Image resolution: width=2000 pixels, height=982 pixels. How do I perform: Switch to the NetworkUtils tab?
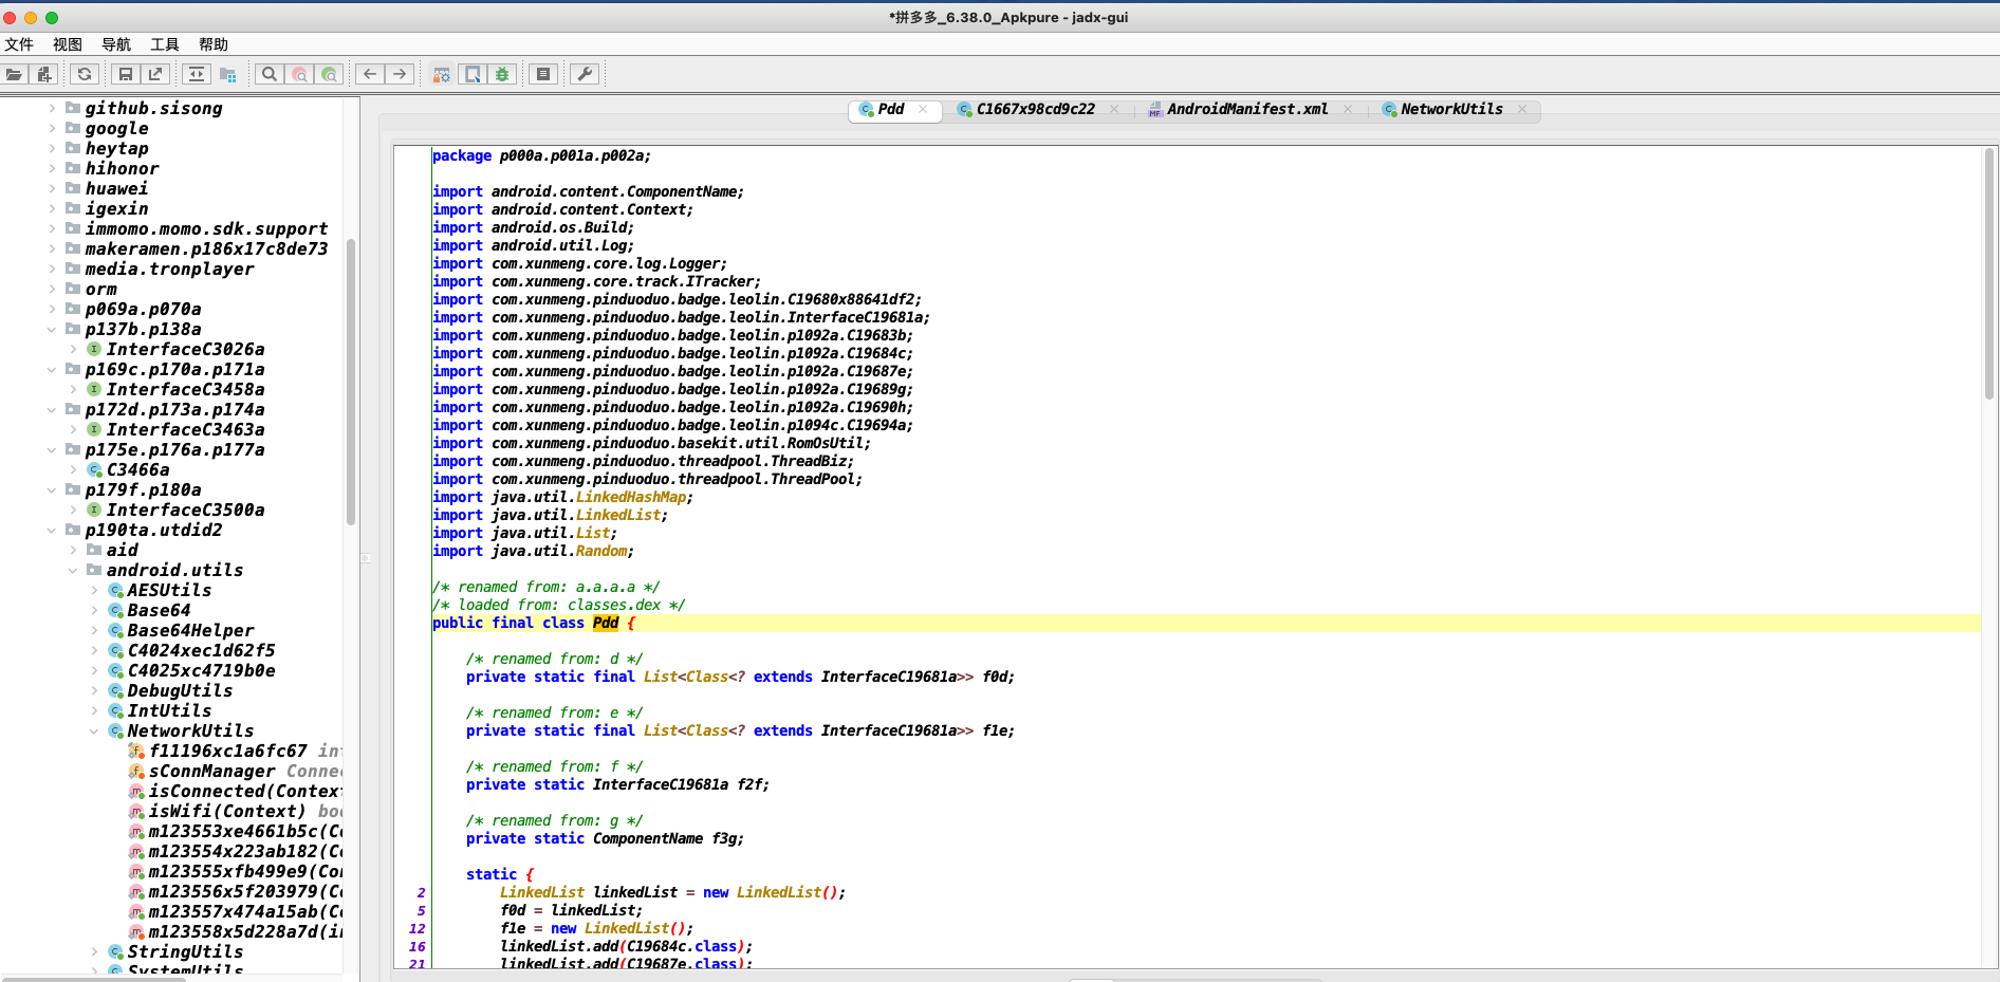point(1451,110)
